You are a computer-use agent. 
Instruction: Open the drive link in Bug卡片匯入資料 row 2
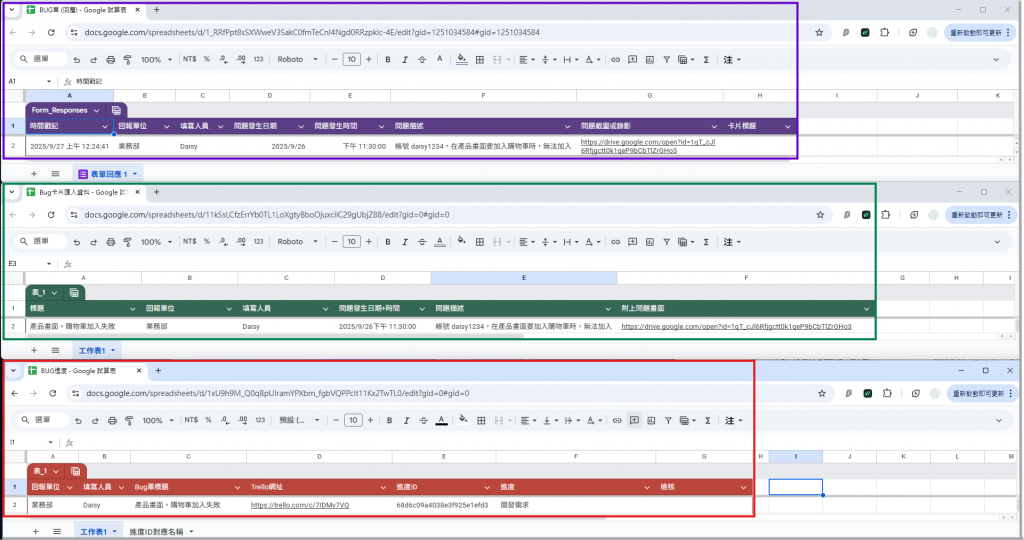click(x=736, y=326)
